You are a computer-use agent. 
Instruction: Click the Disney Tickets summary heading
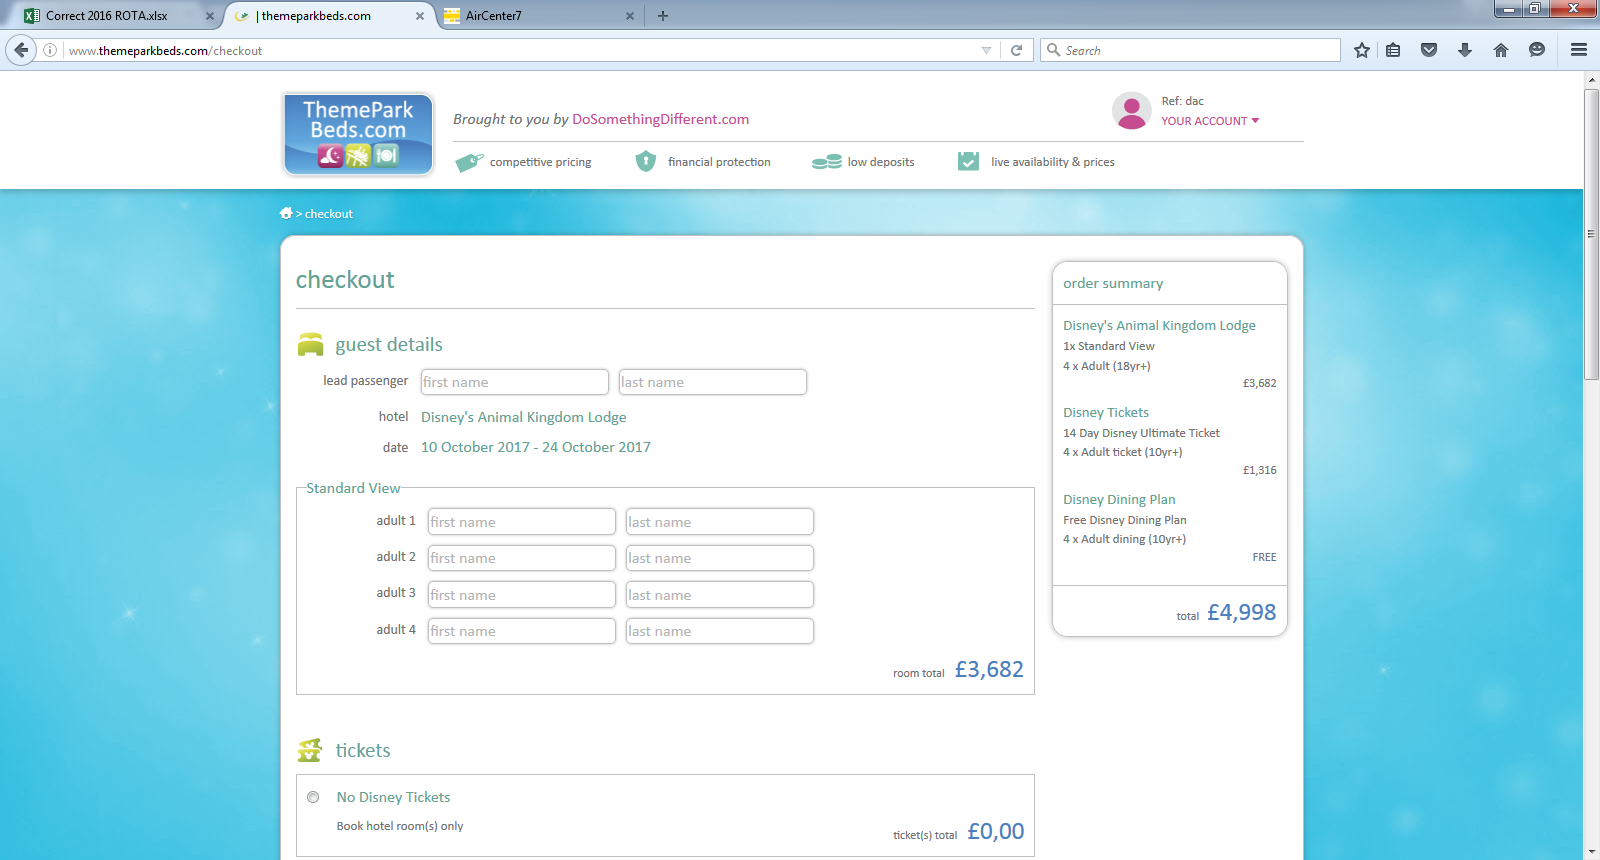[x=1106, y=412]
